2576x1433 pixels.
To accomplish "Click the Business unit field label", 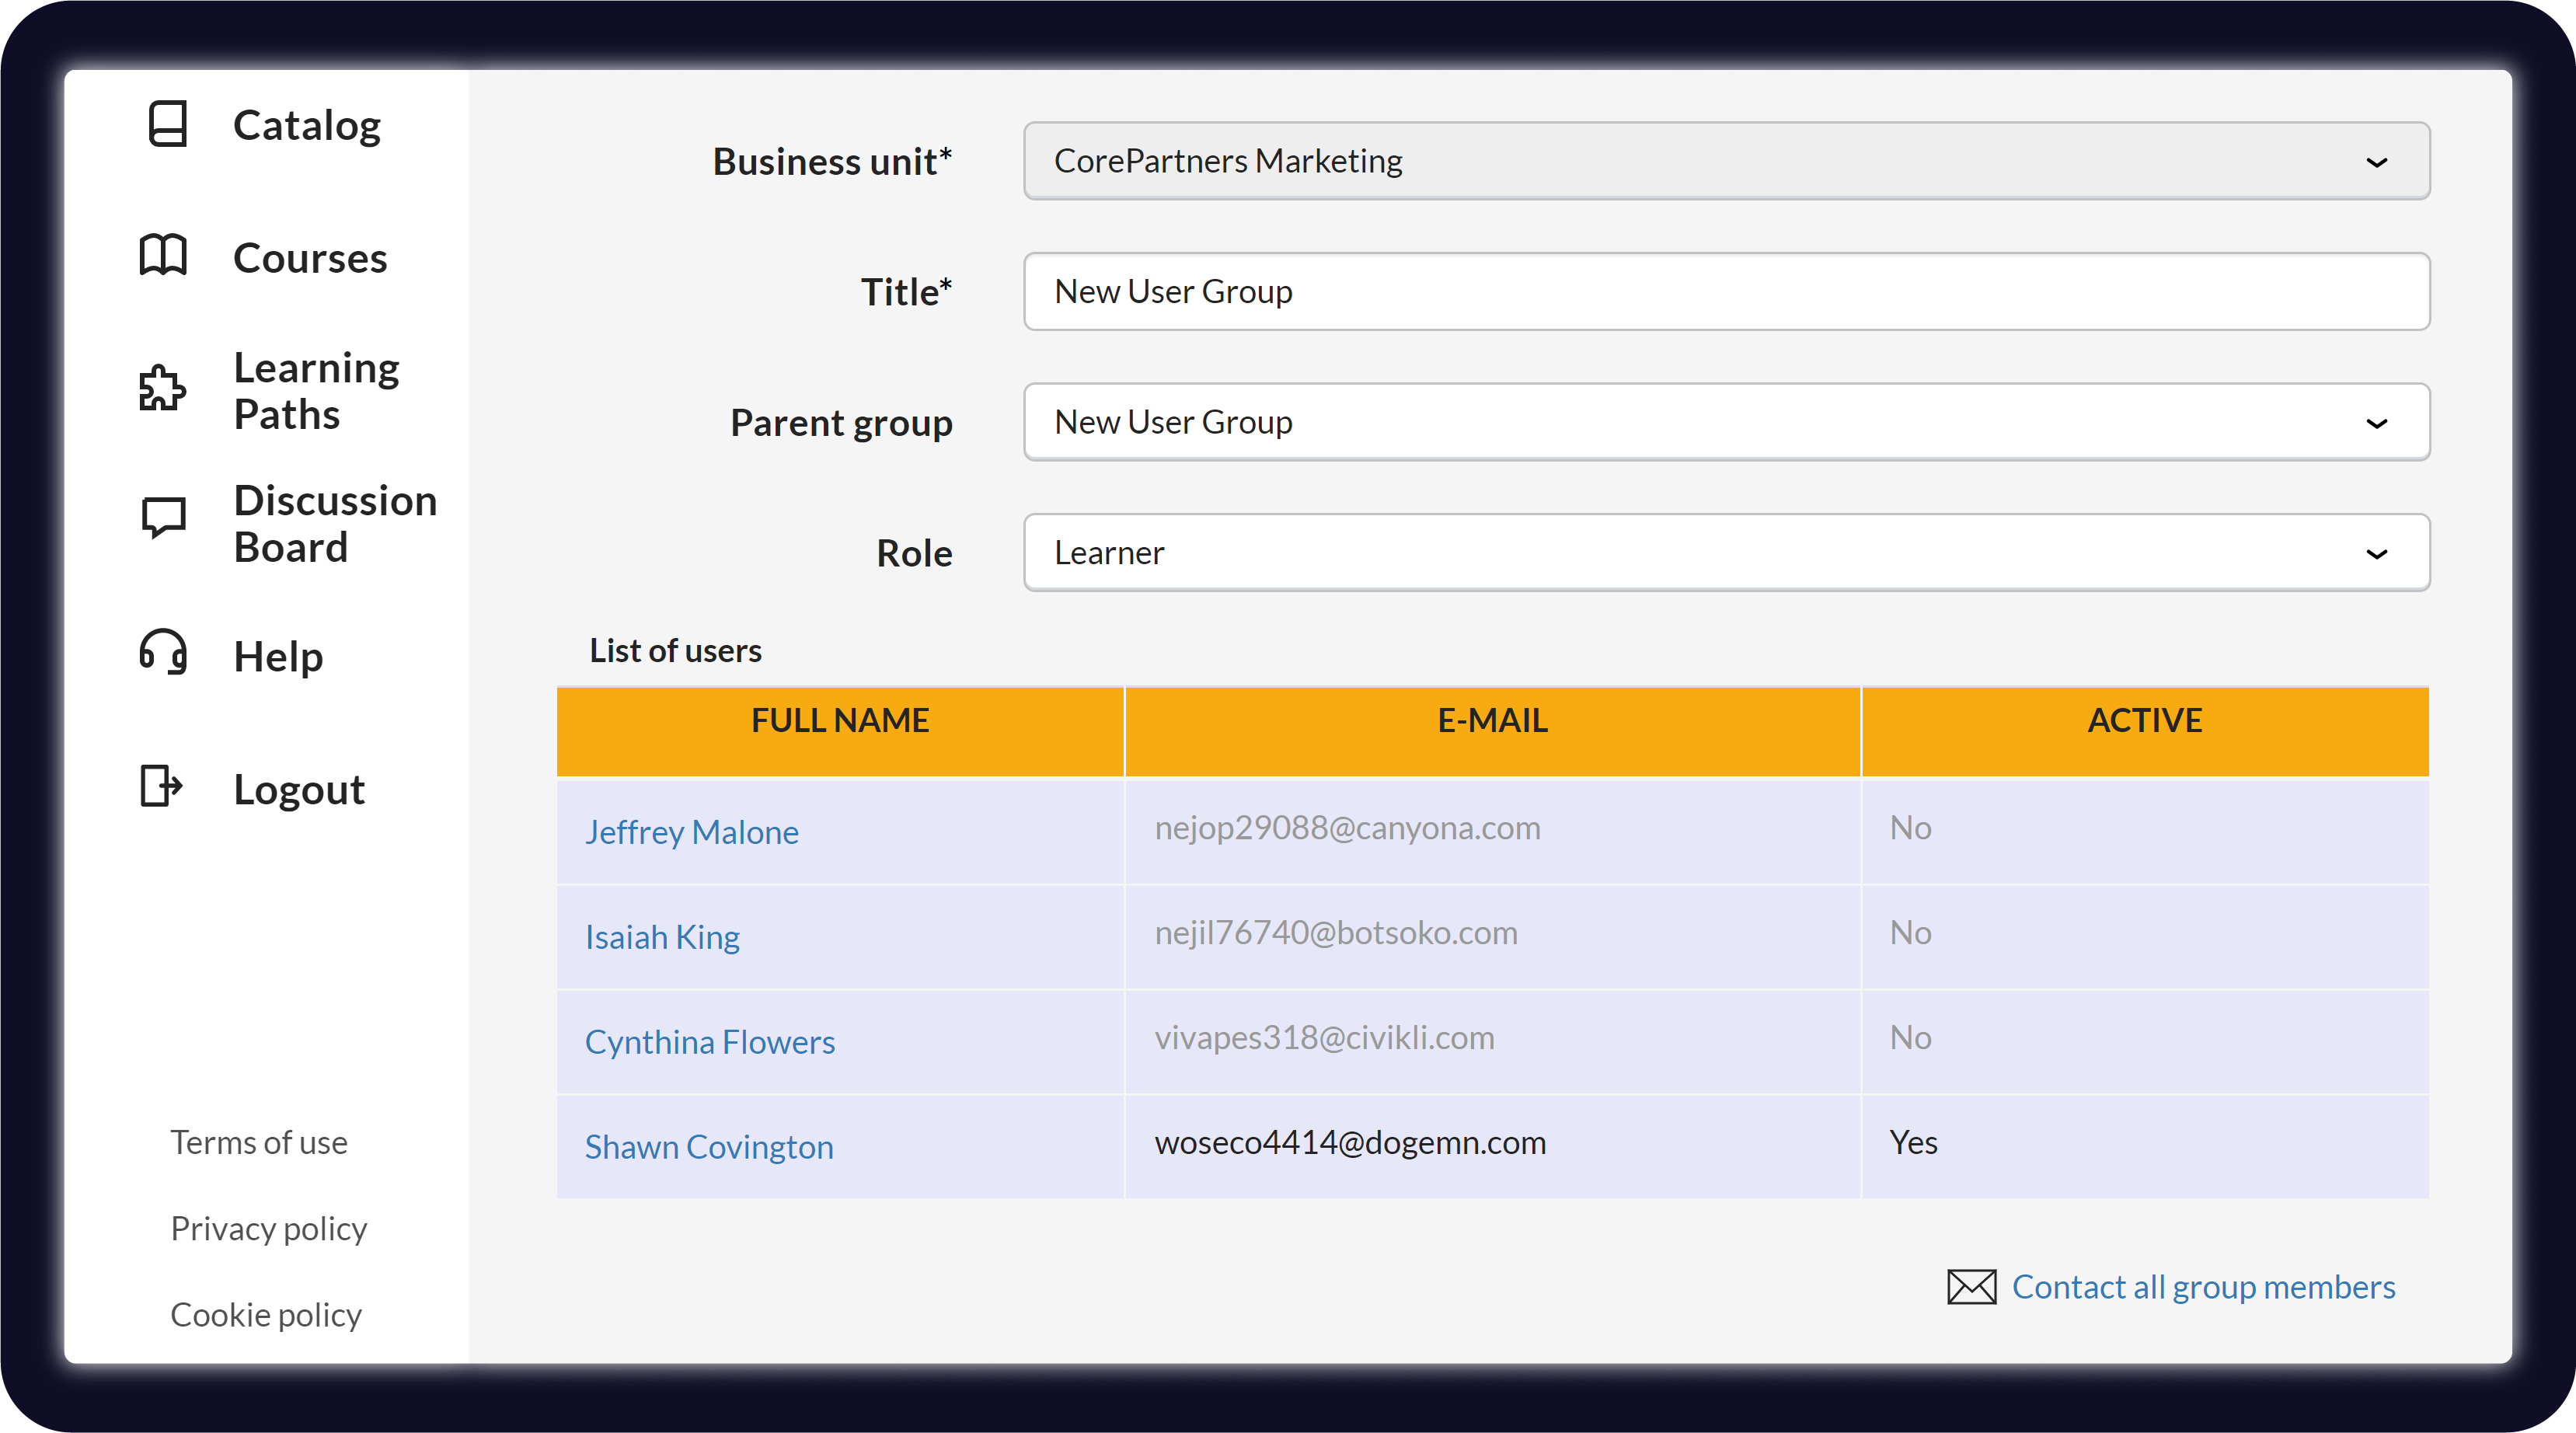I will (832, 162).
